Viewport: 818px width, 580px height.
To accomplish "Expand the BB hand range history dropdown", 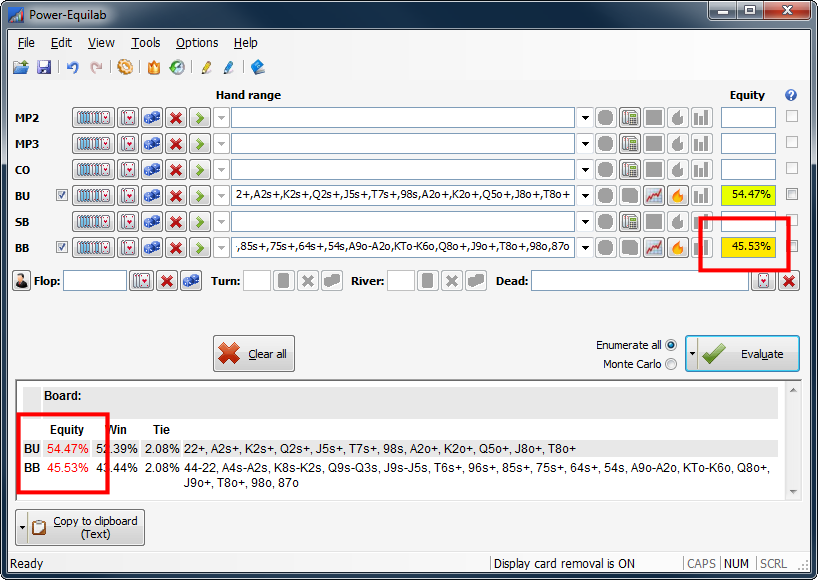I will (x=585, y=248).
